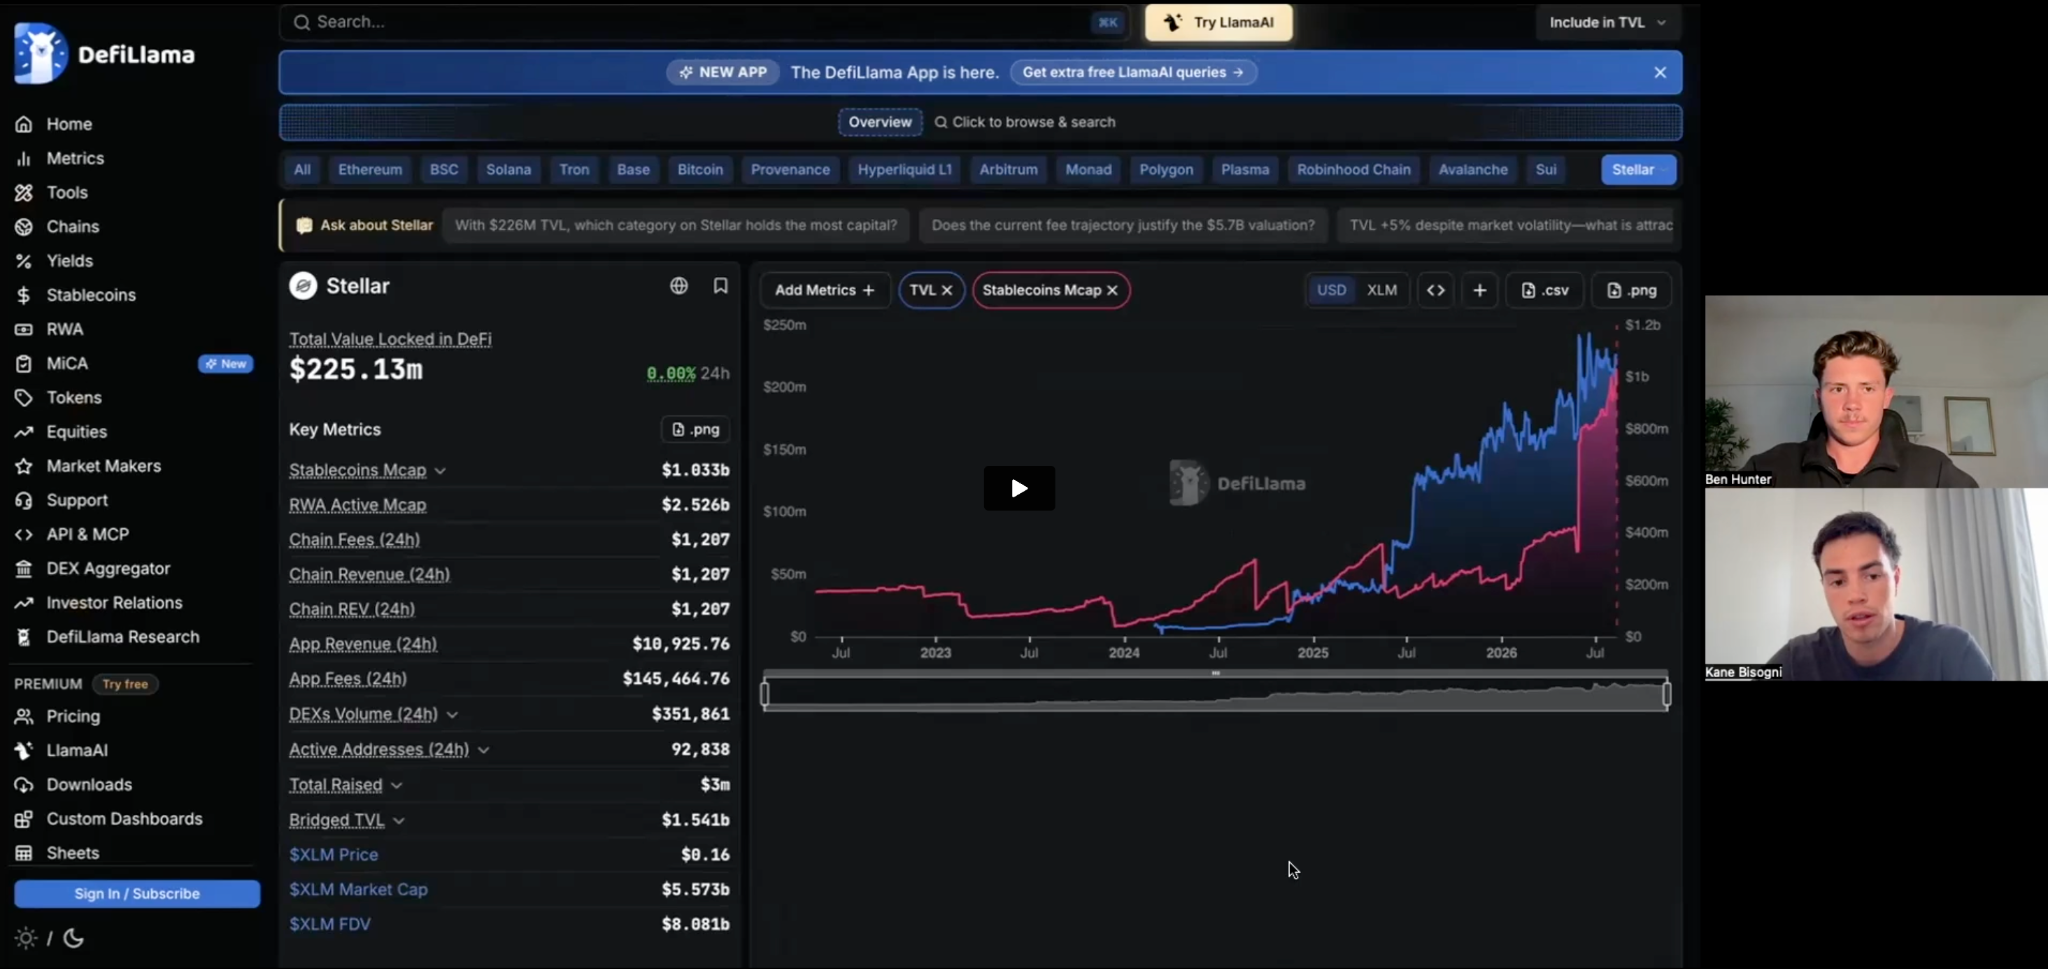
Task: Click the right chart range handle
Action: pos(1667,694)
